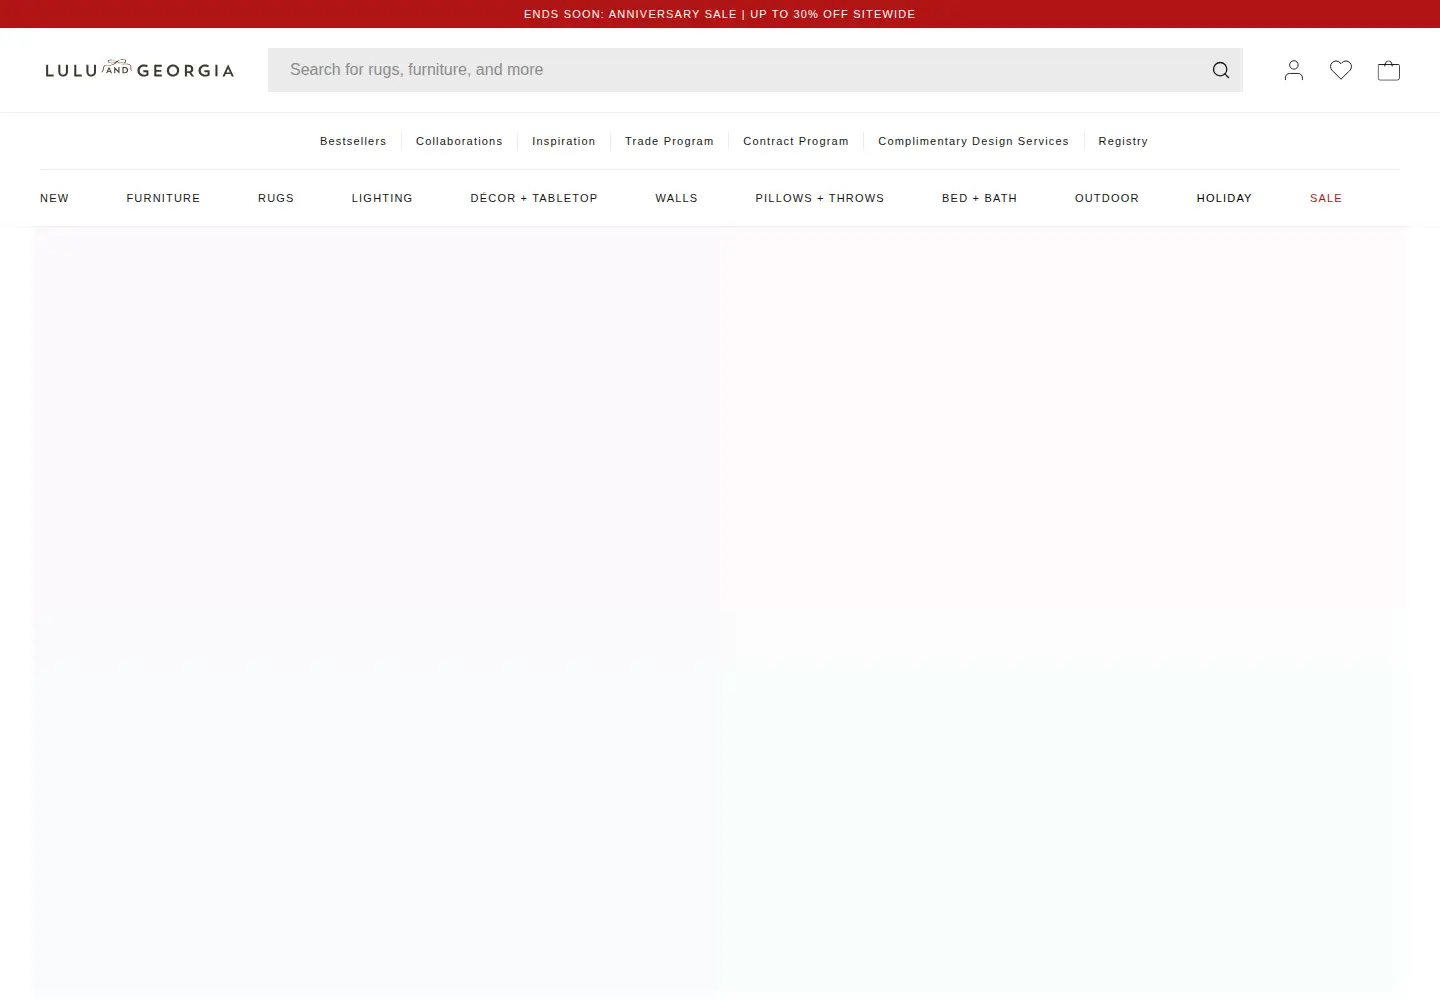Open the Trade Program link
Viewport: 1440px width, 1000px height.
click(669, 141)
